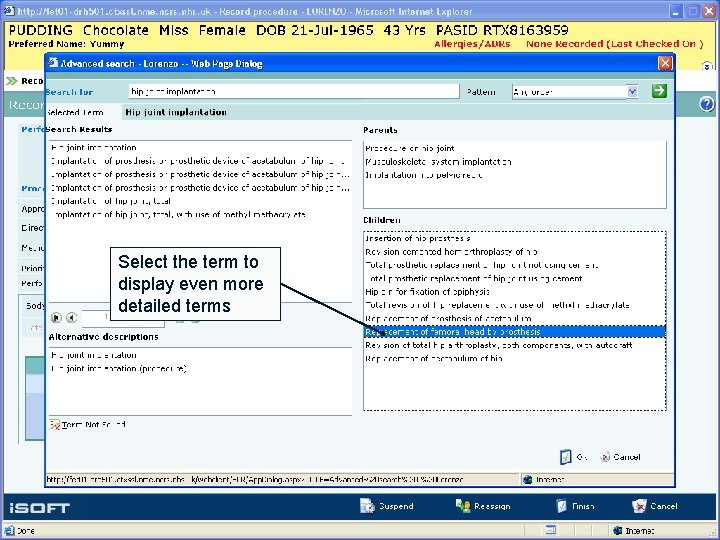Click Term Not Found link
Screen dimensions: 720x540
pyautogui.click(x=88, y=425)
